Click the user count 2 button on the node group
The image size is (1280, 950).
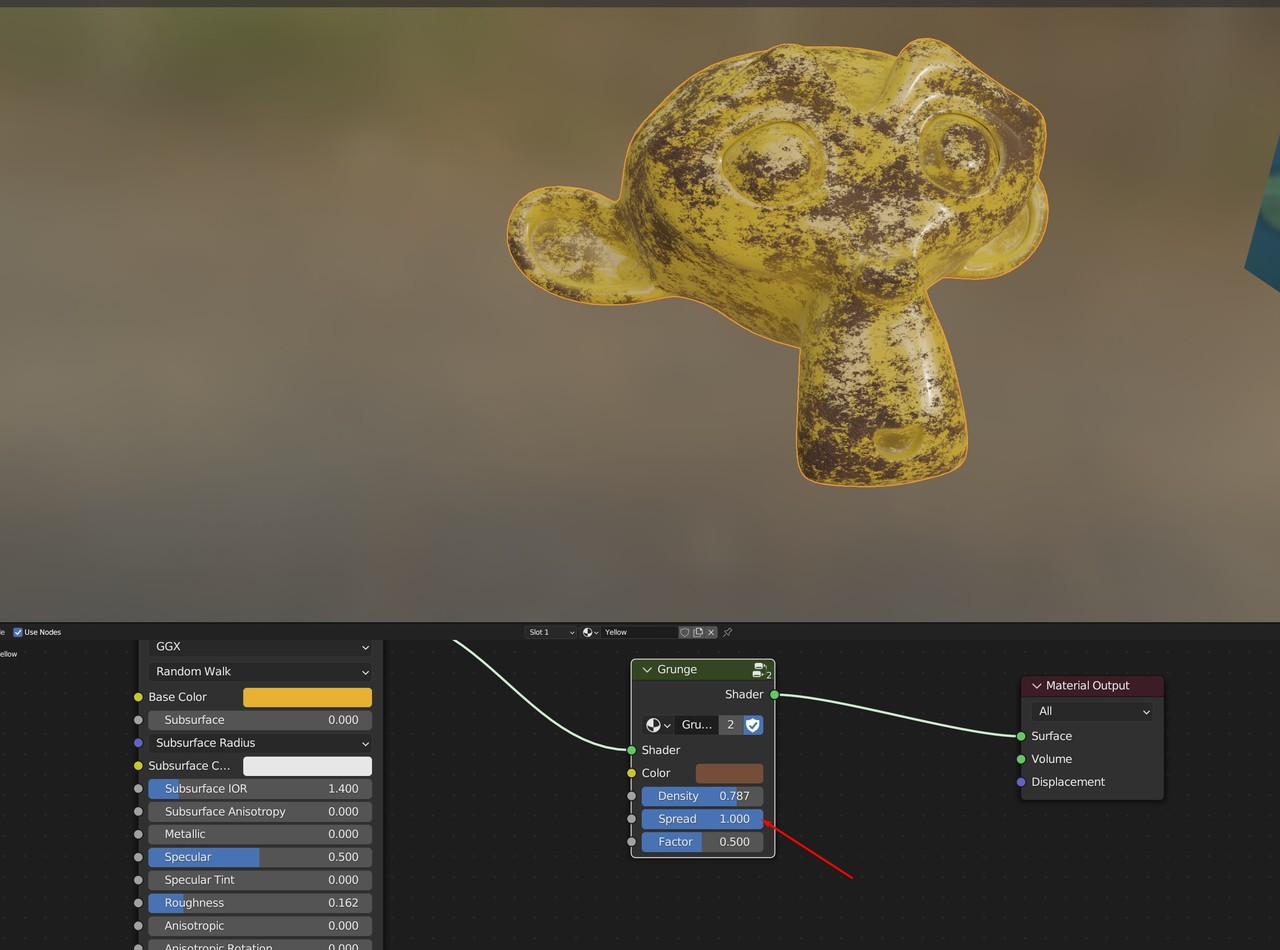tap(729, 725)
